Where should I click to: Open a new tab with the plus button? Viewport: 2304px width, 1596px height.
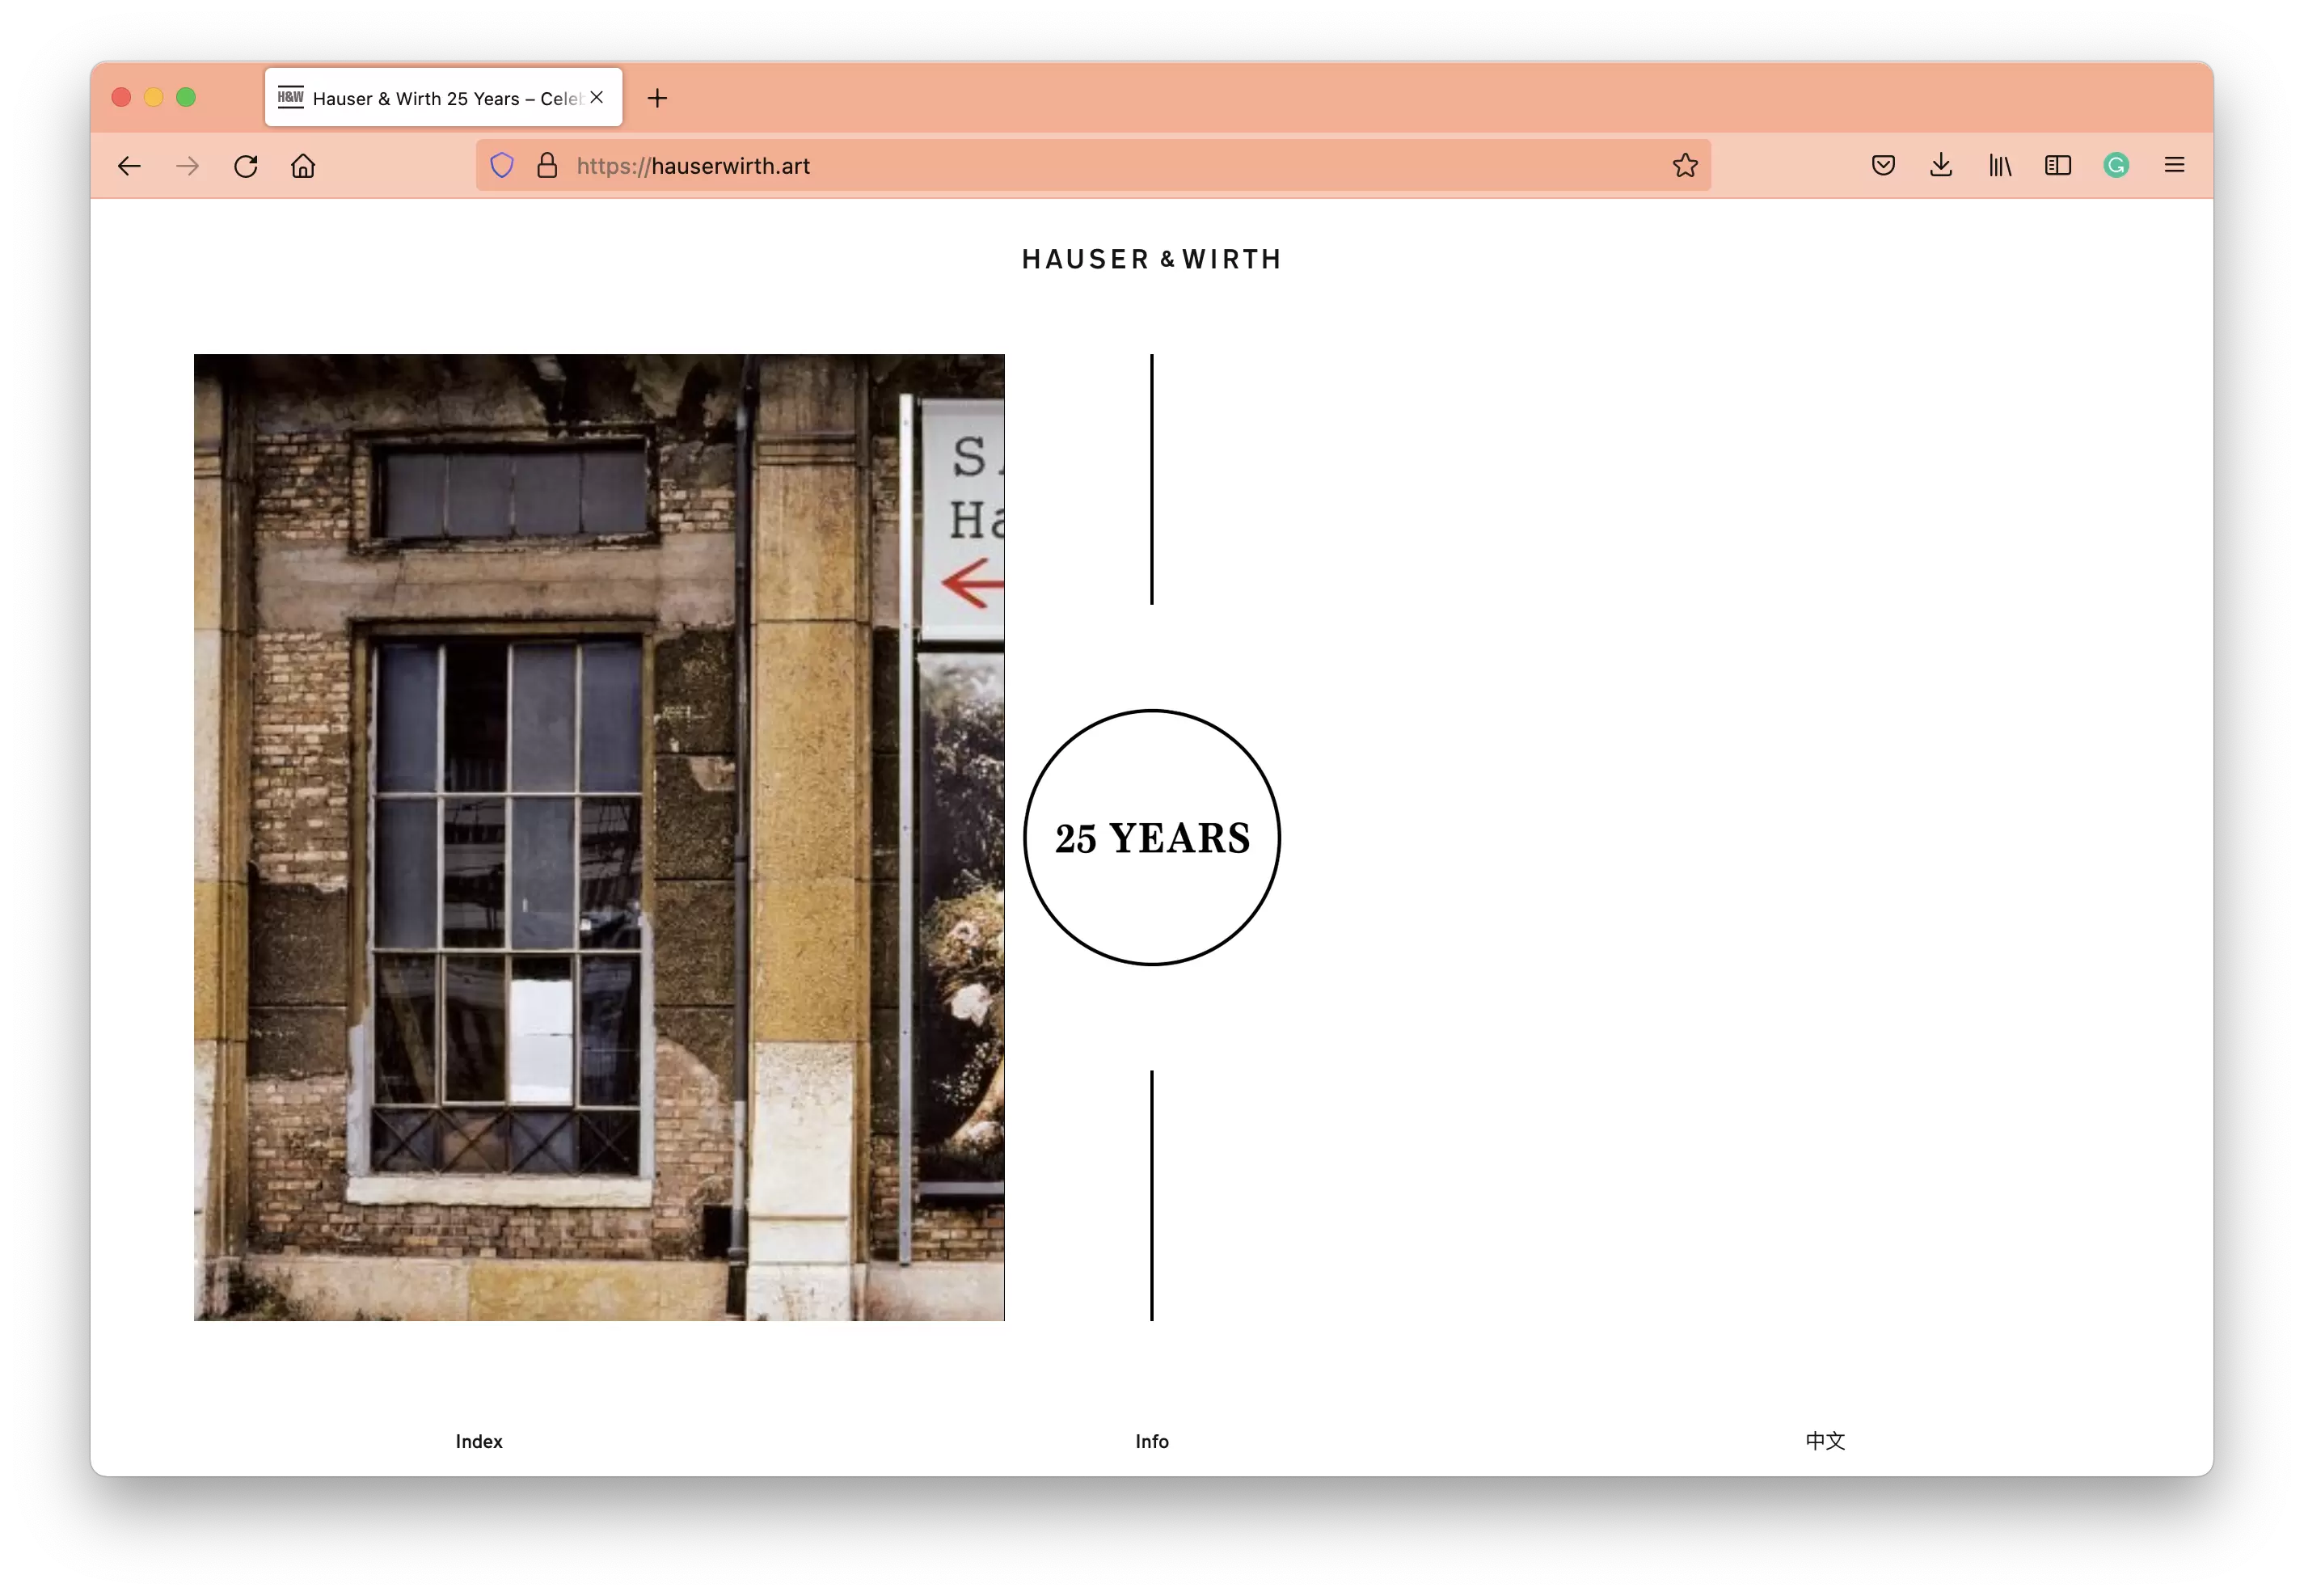point(657,98)
